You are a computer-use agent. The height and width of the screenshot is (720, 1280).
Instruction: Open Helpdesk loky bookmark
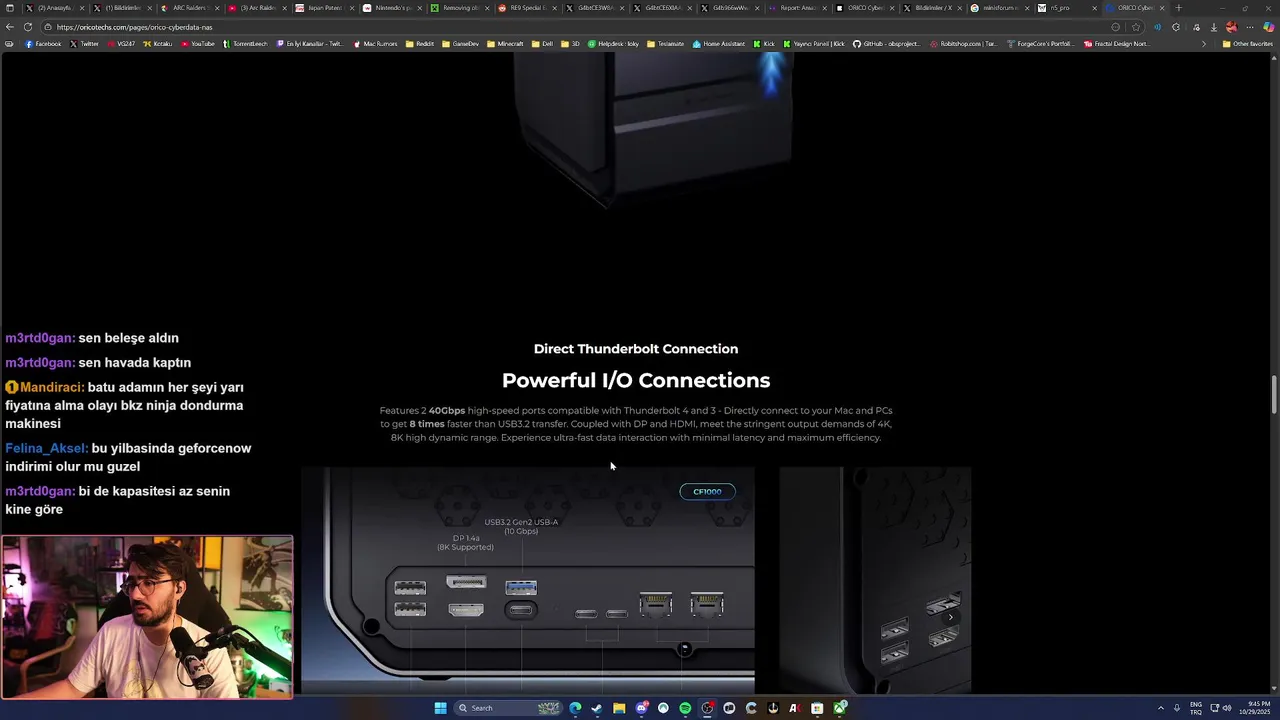[613, 44]
